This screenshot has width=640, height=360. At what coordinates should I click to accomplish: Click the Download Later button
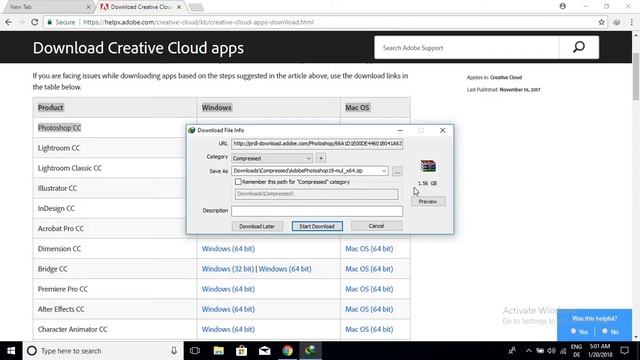(x=257, y=226)
